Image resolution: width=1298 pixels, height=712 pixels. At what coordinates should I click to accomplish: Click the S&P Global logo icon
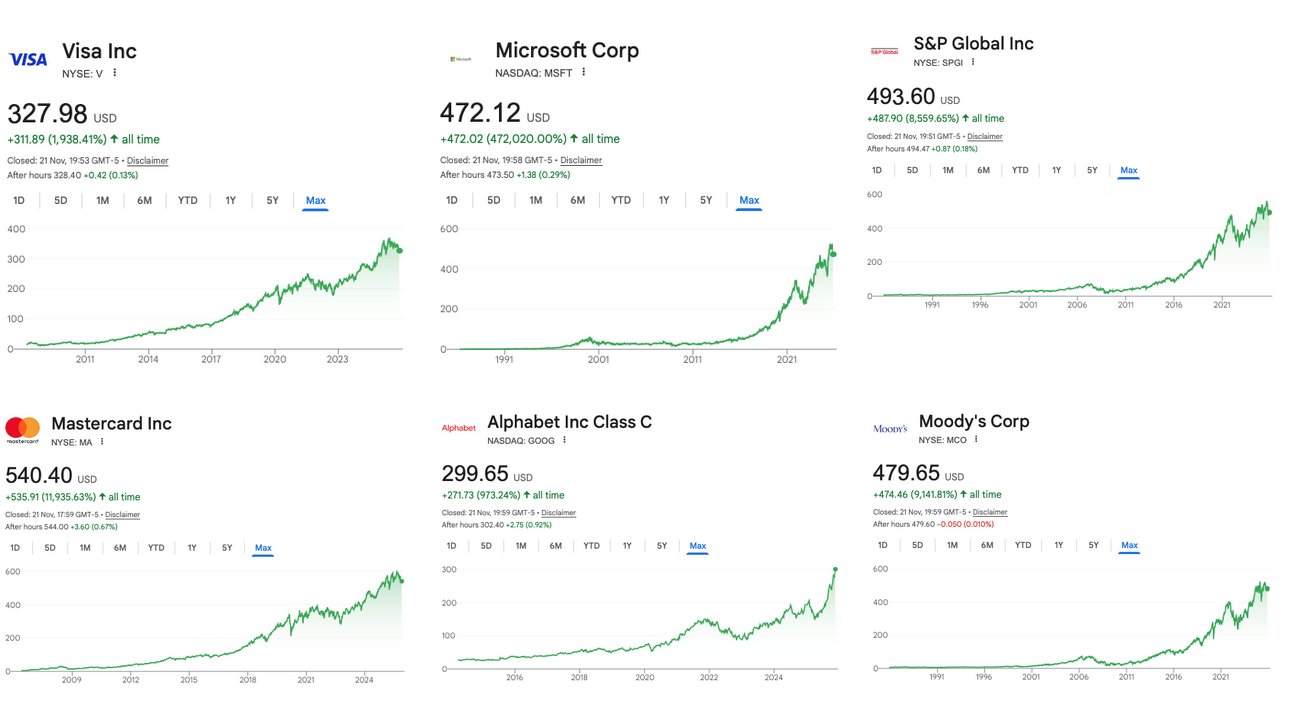884,51
